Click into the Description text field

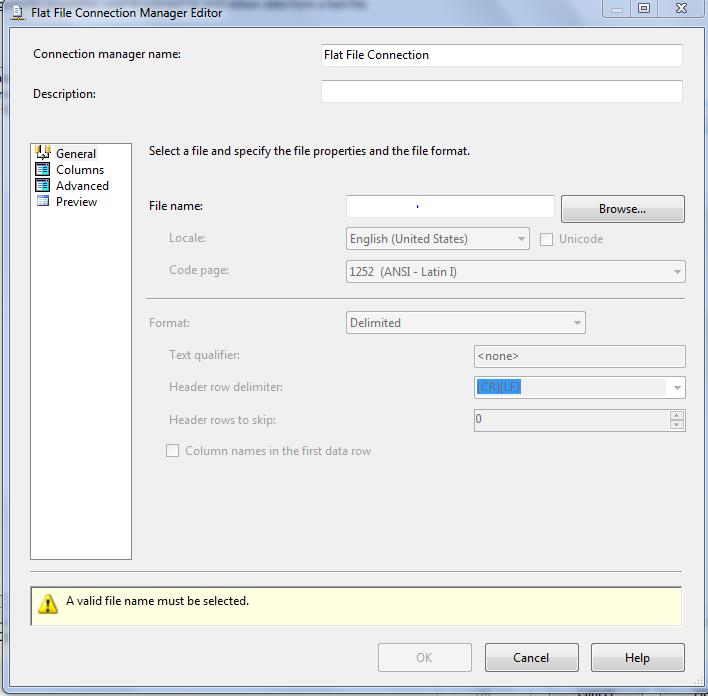point(501,92)
